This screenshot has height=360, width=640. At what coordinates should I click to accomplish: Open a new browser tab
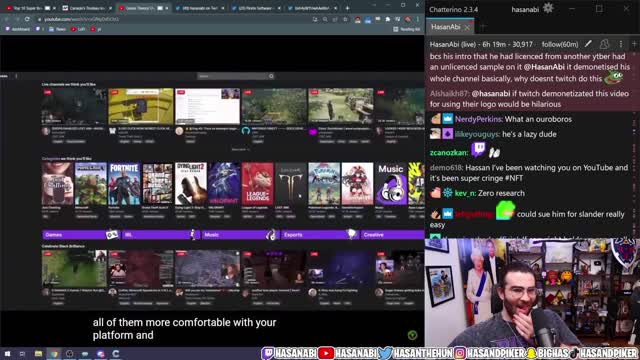tap(347, 8)
